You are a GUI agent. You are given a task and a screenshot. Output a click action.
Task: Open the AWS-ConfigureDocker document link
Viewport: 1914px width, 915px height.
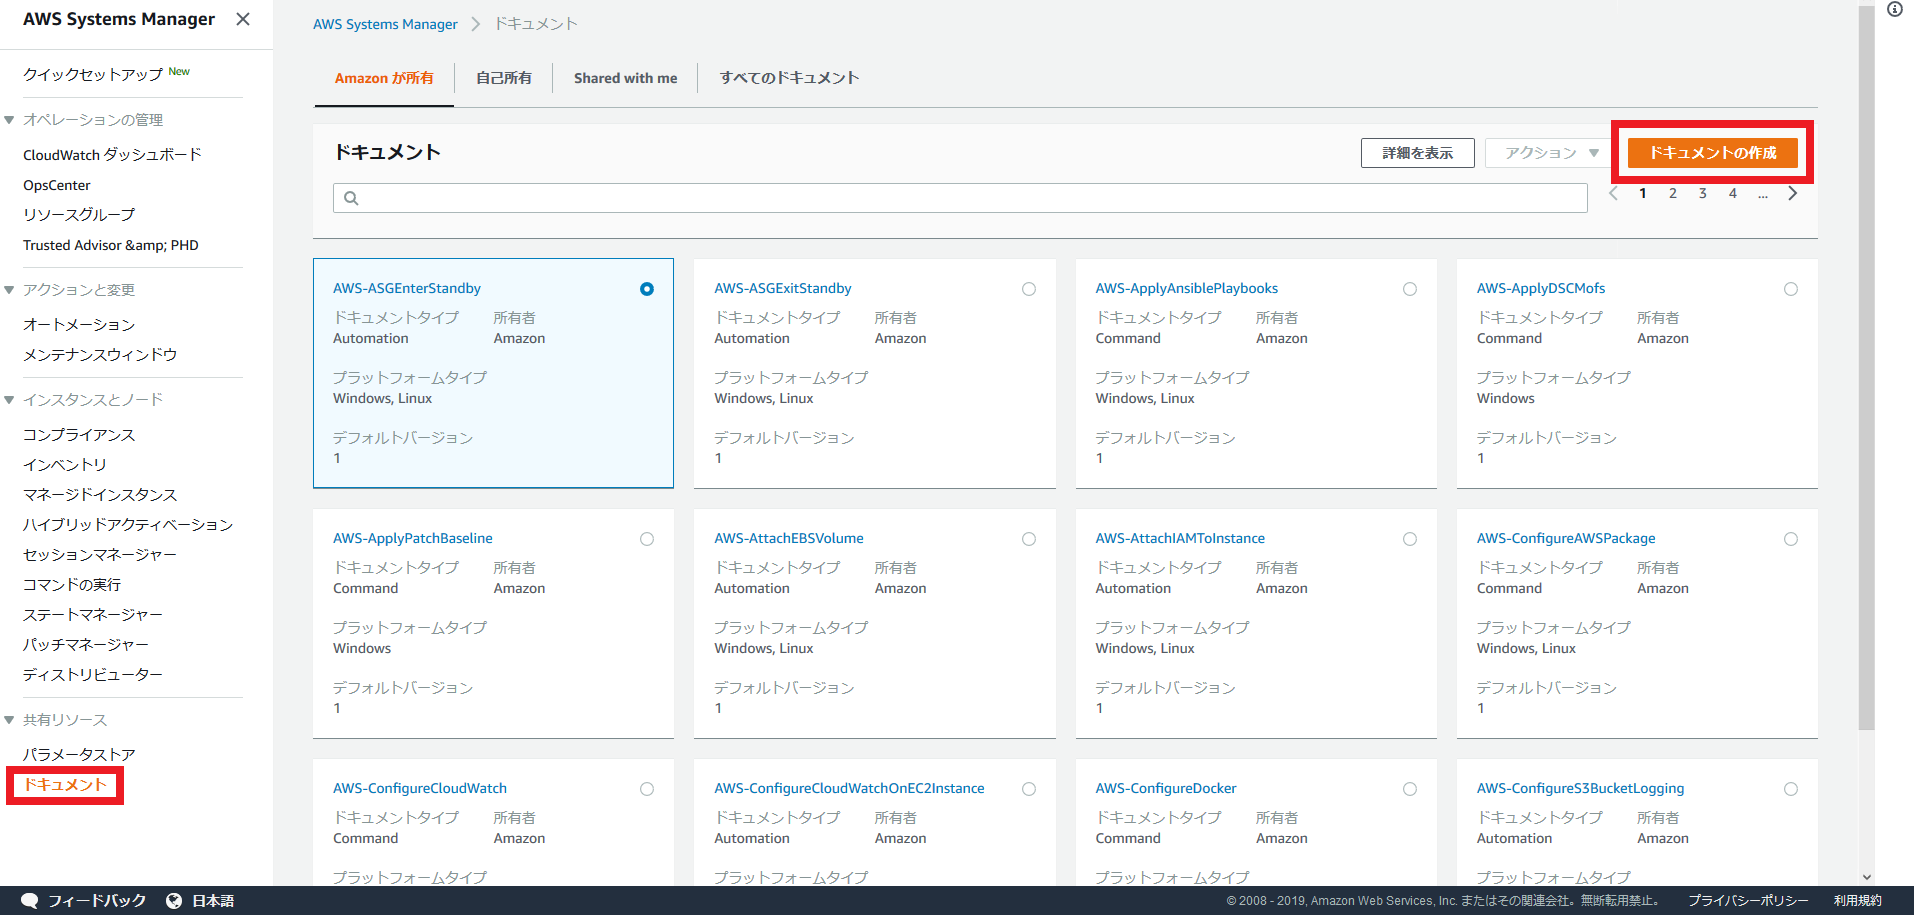1166,788
